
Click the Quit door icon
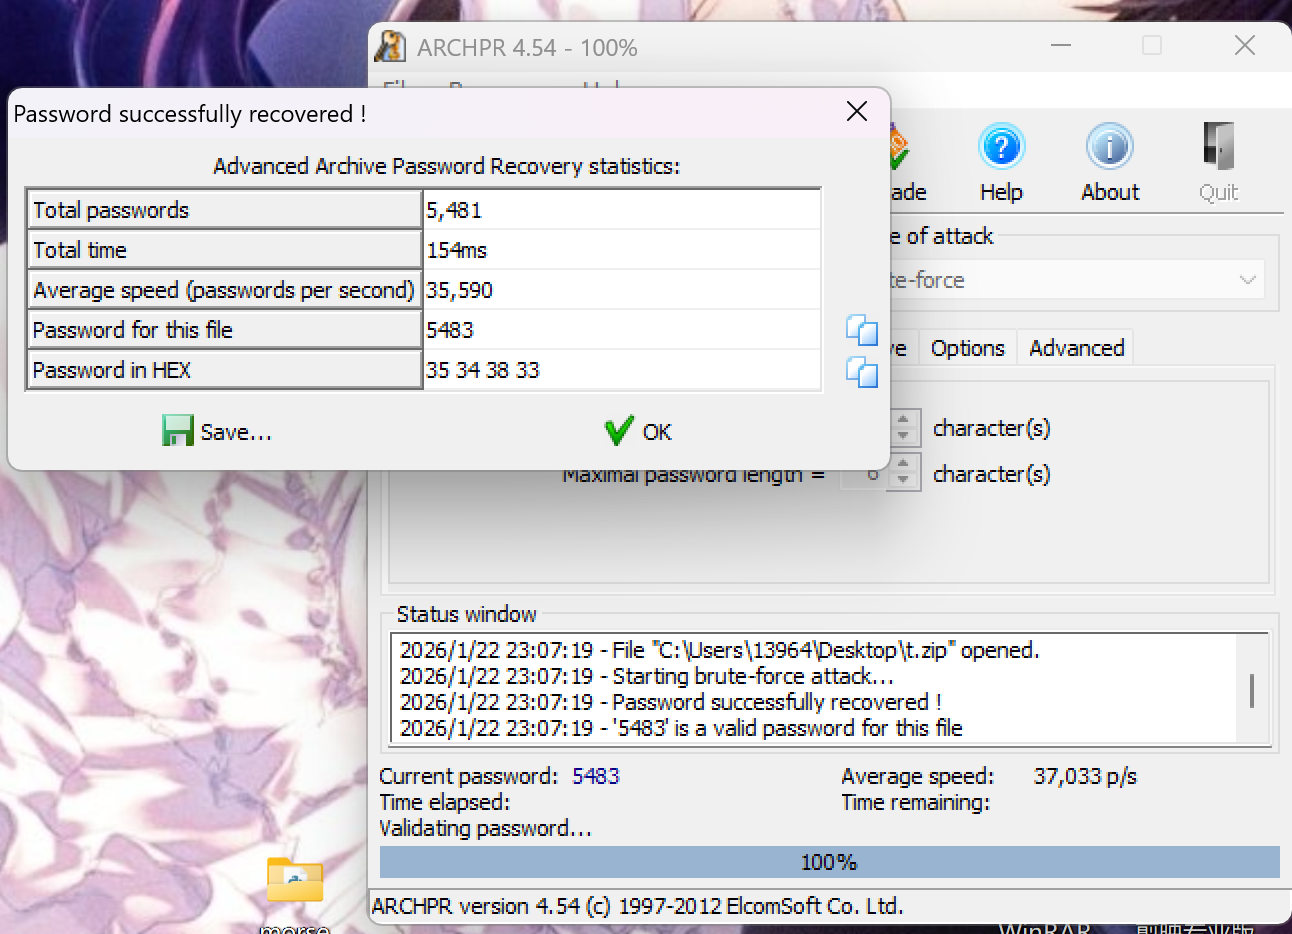(x=1218, y=148)
